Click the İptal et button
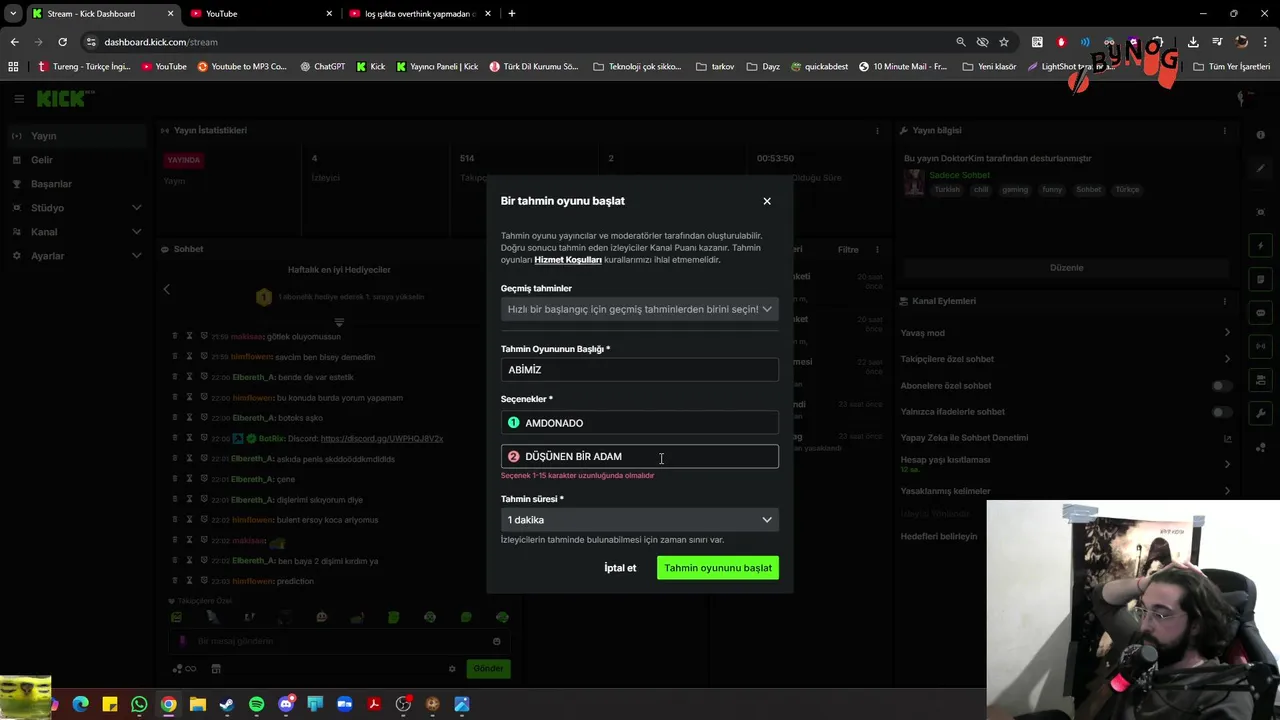This screenshot has height=720, width=1280. point(620,568)
